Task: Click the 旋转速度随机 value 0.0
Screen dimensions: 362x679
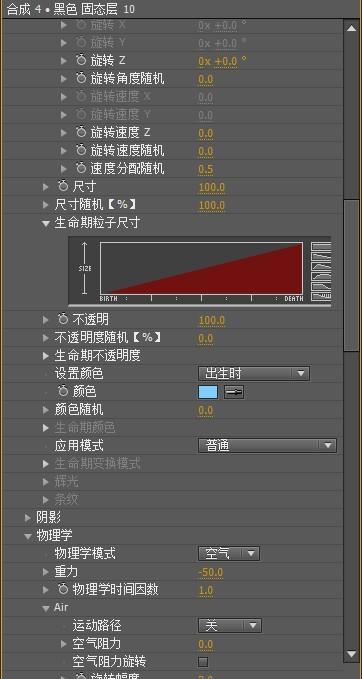Action: [x=206, y=151]
